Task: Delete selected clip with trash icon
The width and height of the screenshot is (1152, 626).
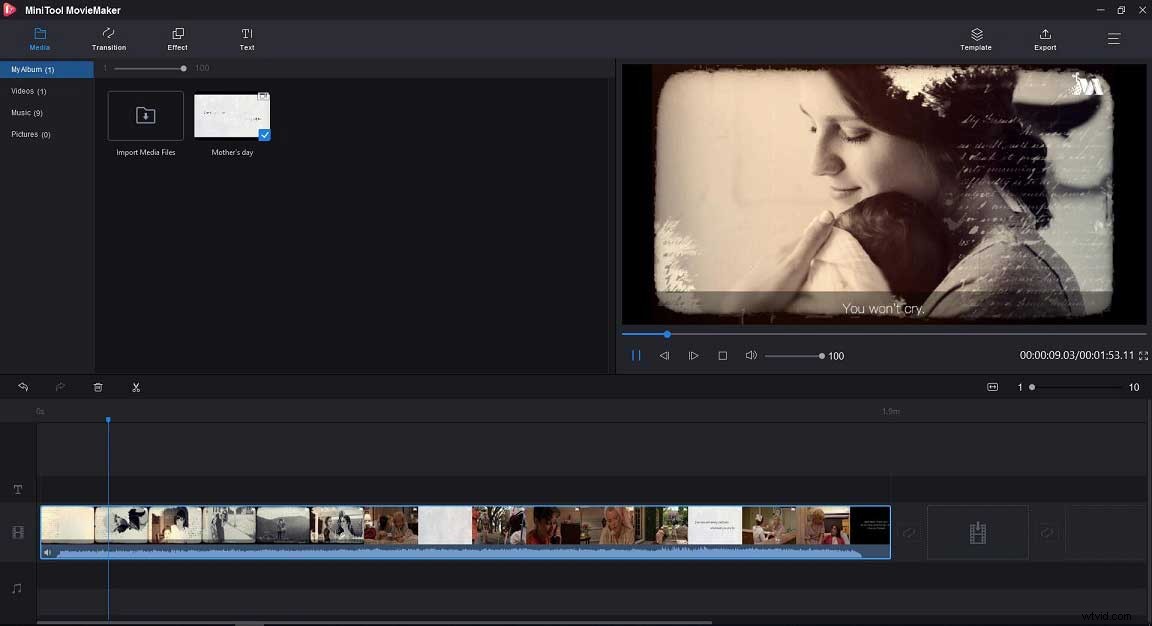Action: (x=97, y=387)
